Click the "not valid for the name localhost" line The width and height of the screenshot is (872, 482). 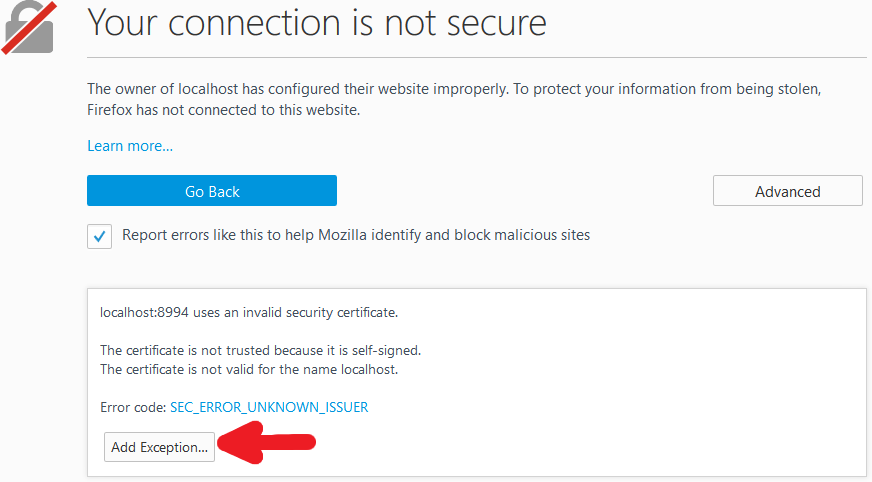[x=249, y=369]
